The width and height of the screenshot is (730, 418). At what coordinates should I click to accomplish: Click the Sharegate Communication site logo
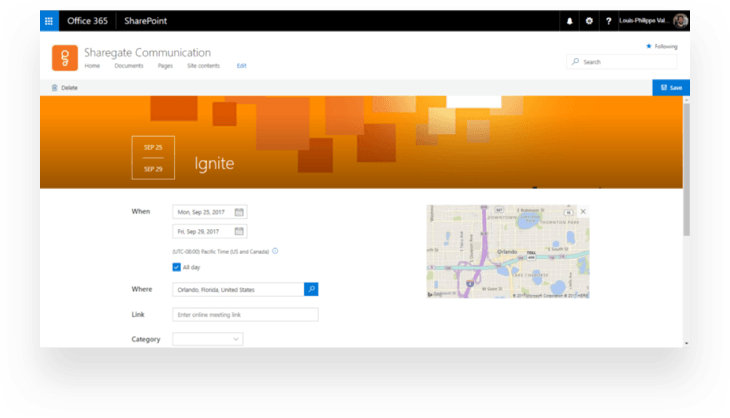coord(65,58)
